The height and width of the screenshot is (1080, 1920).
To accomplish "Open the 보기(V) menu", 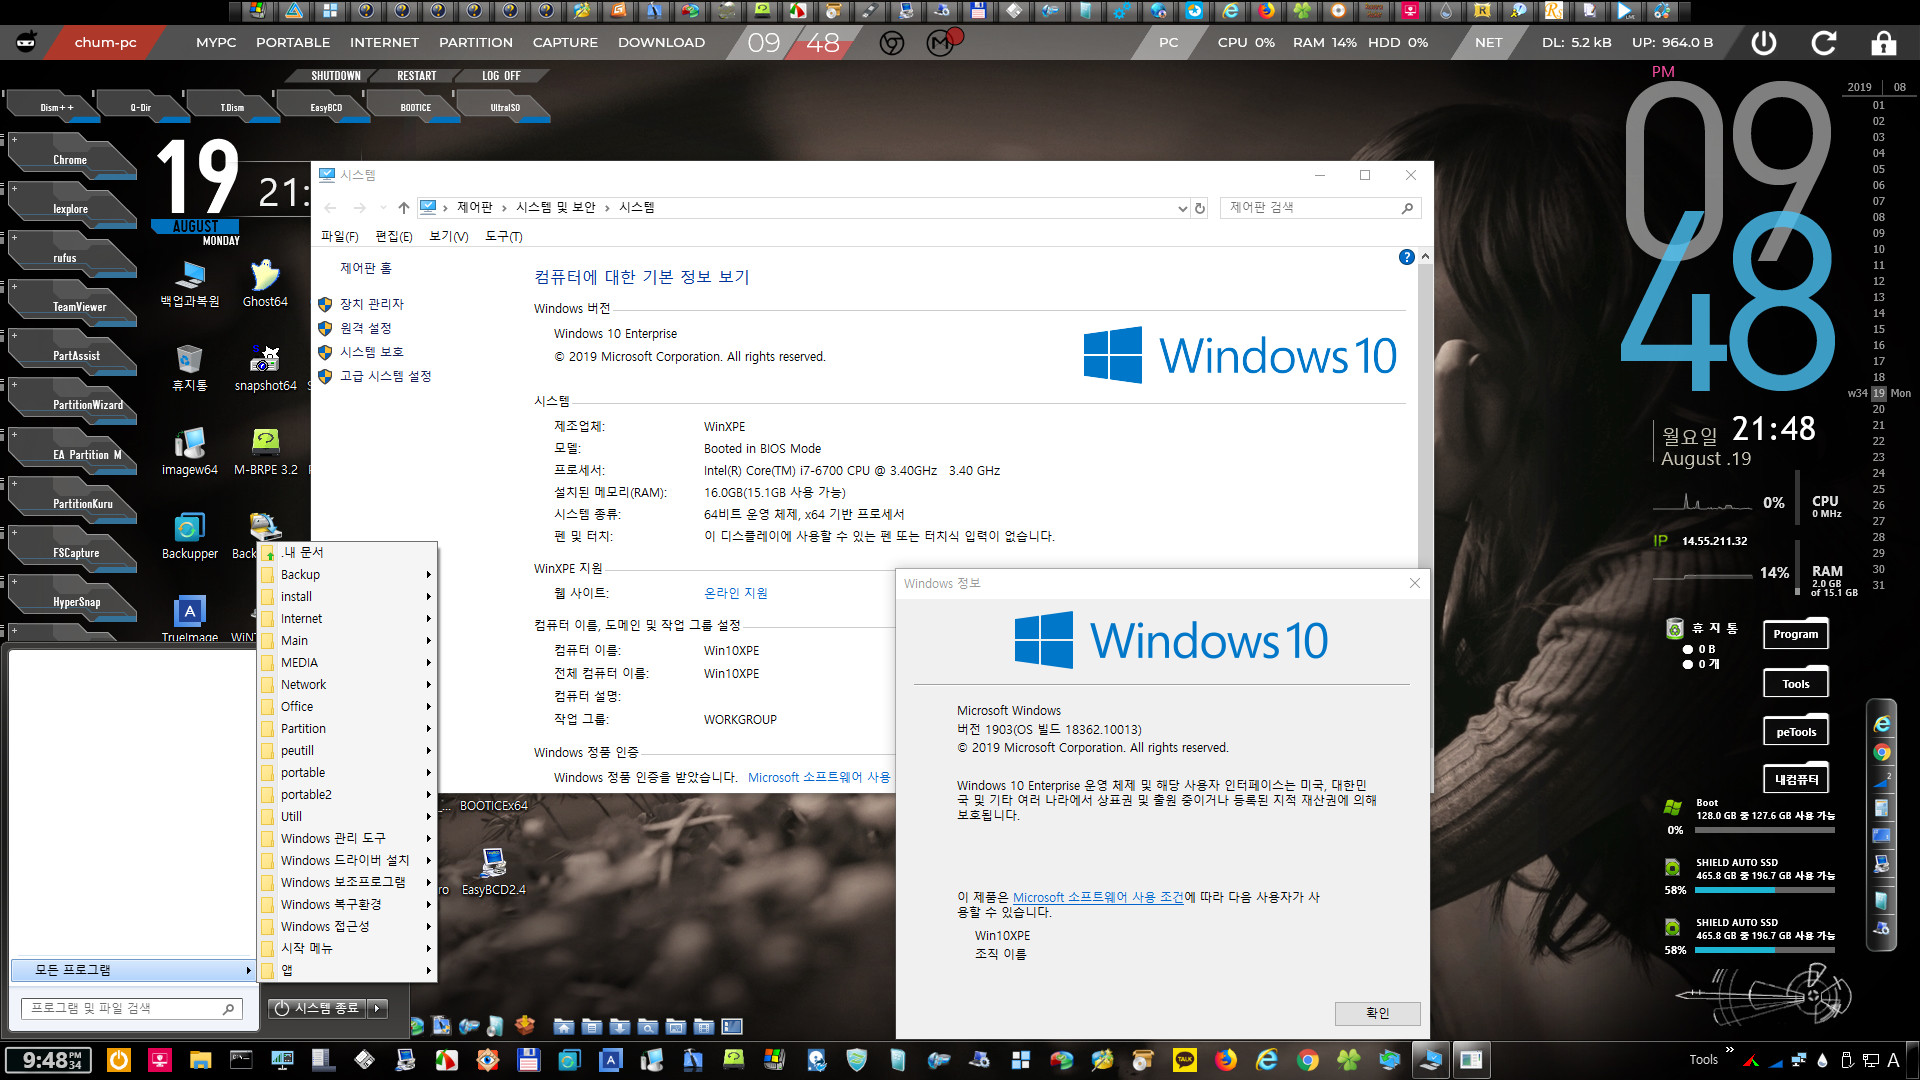I will pyautogui.click(x=448, y=237).
